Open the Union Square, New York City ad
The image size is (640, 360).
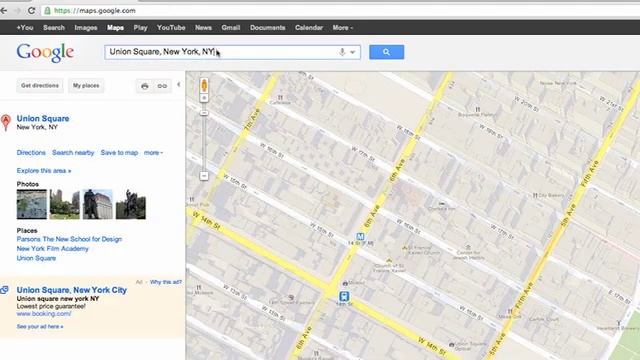(x=72, y=290)
